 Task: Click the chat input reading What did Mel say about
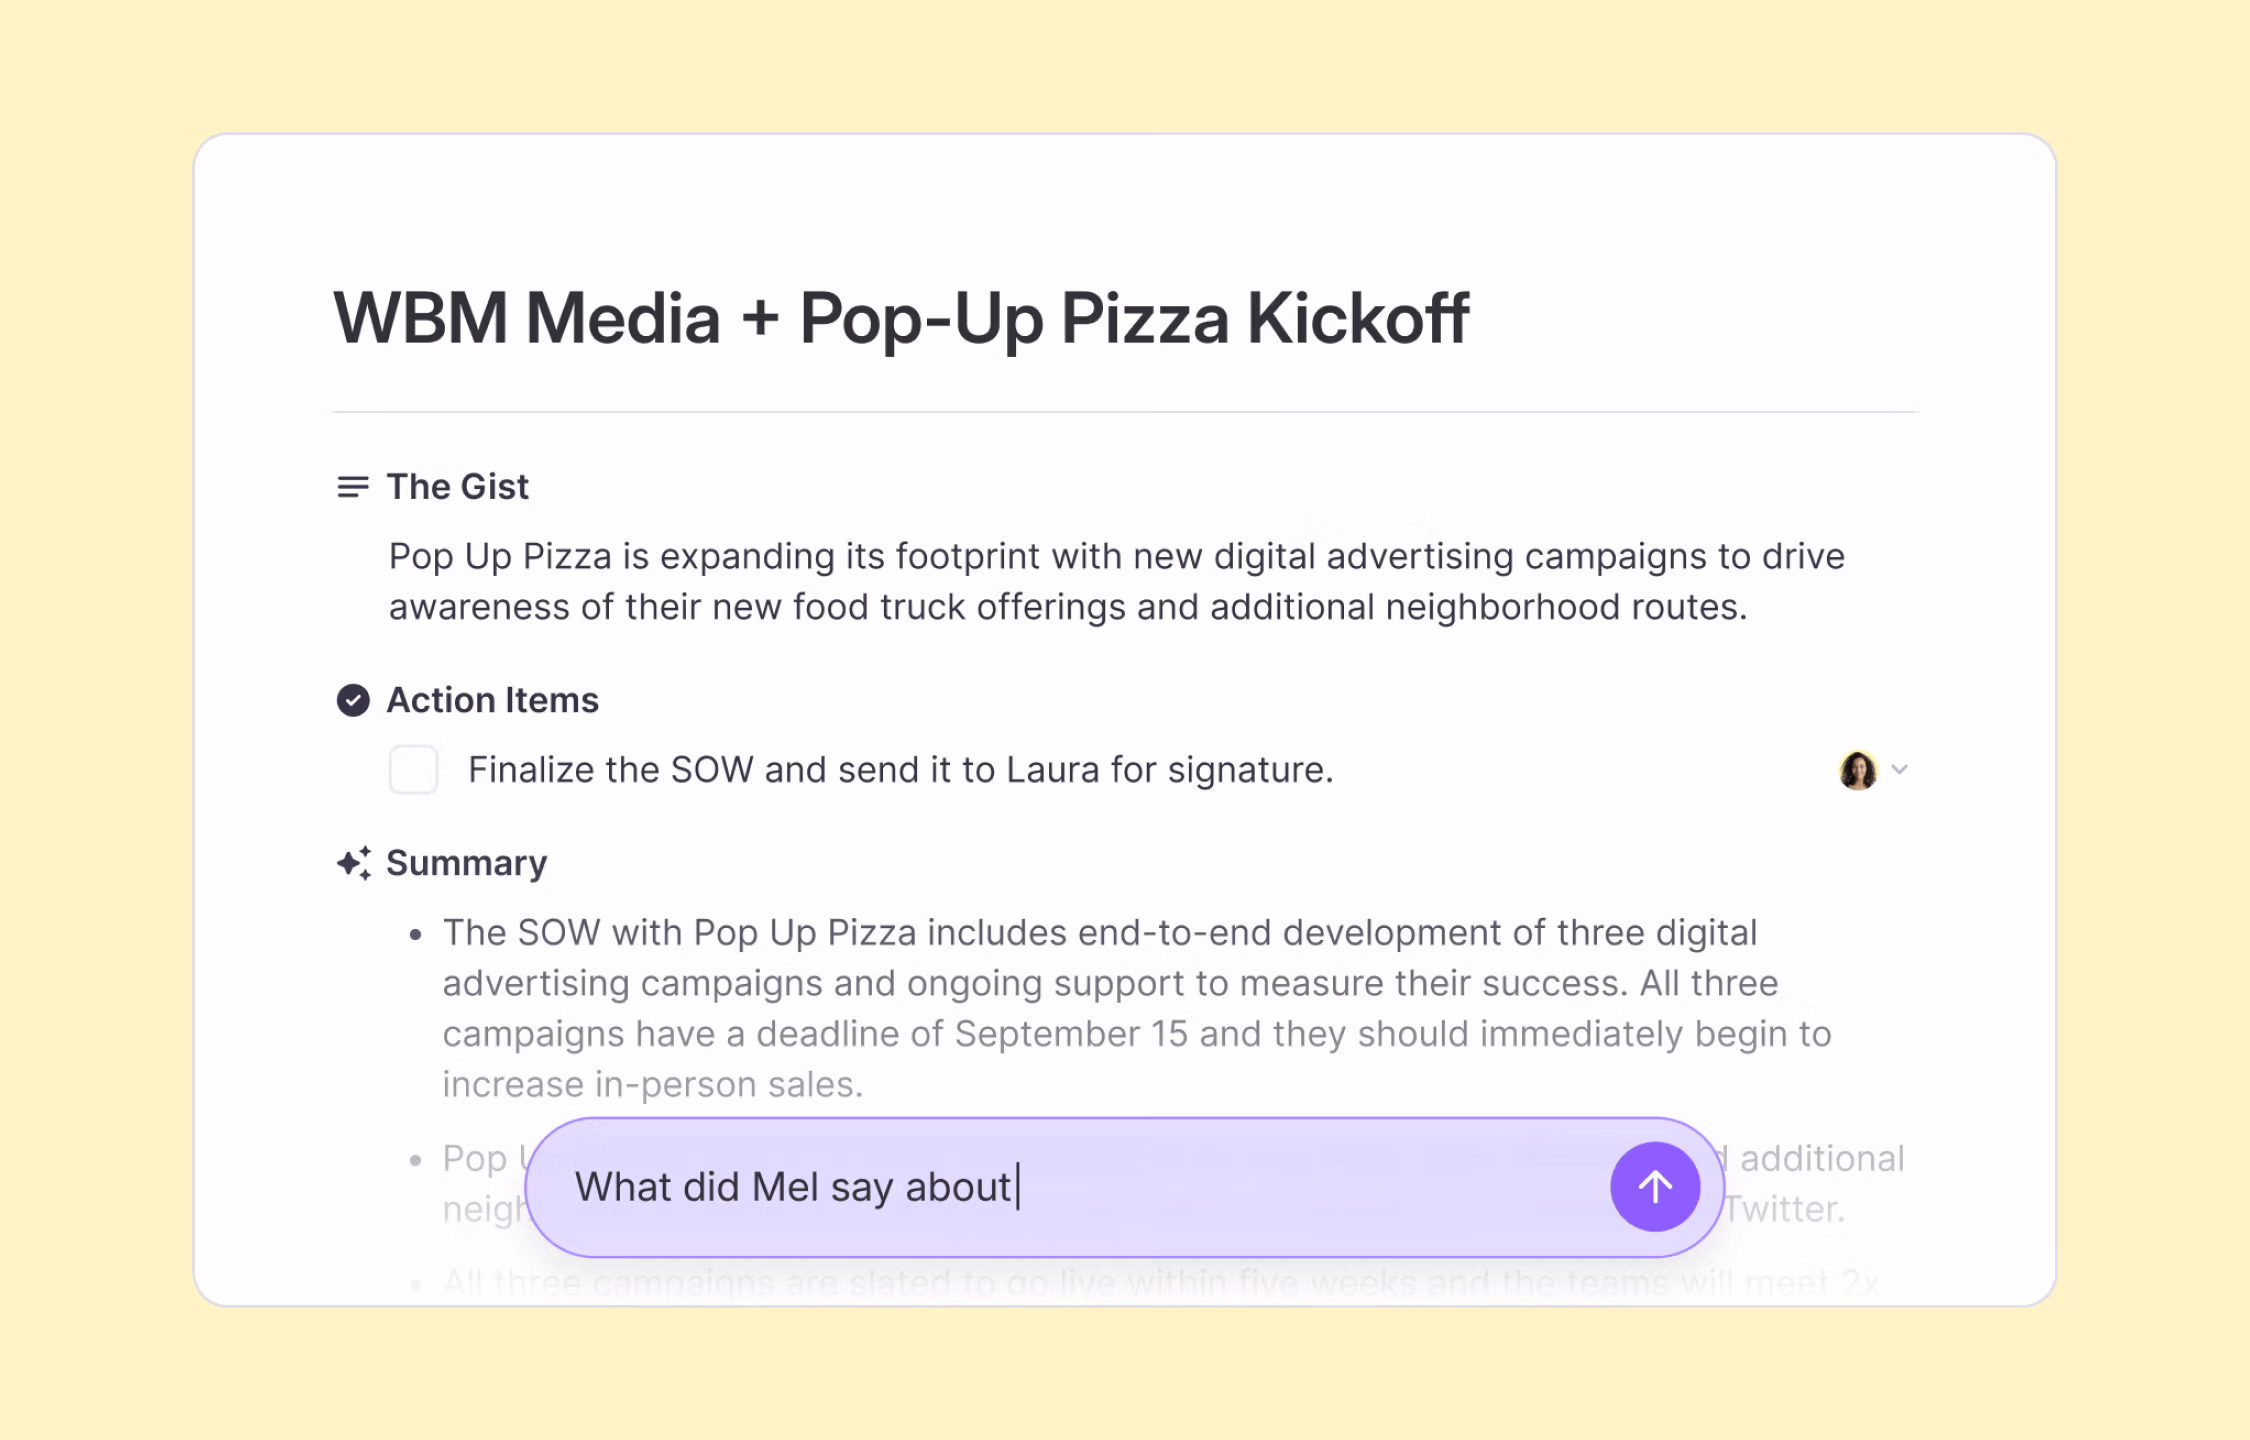(796, 1186)
